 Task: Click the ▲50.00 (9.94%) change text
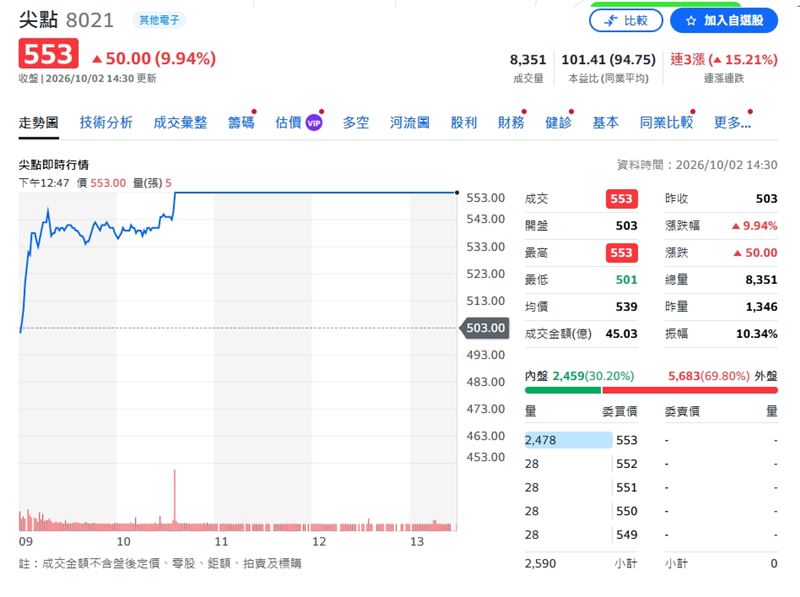coord(154,59)
